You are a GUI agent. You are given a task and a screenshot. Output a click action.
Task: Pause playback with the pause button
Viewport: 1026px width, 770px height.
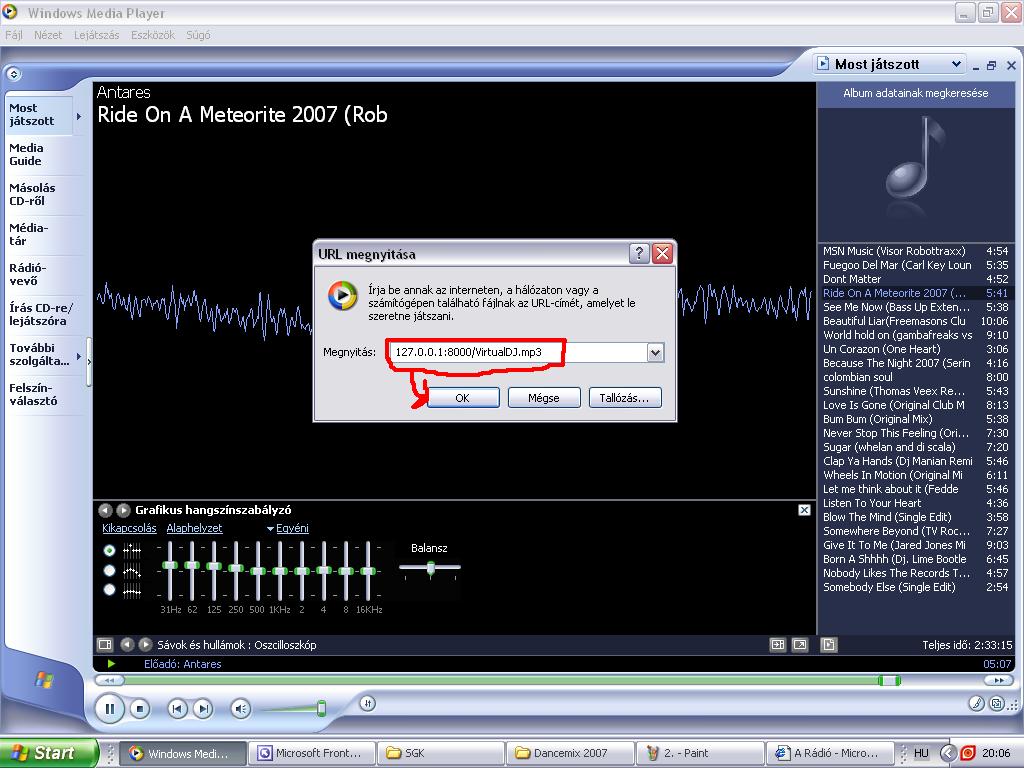109,709
